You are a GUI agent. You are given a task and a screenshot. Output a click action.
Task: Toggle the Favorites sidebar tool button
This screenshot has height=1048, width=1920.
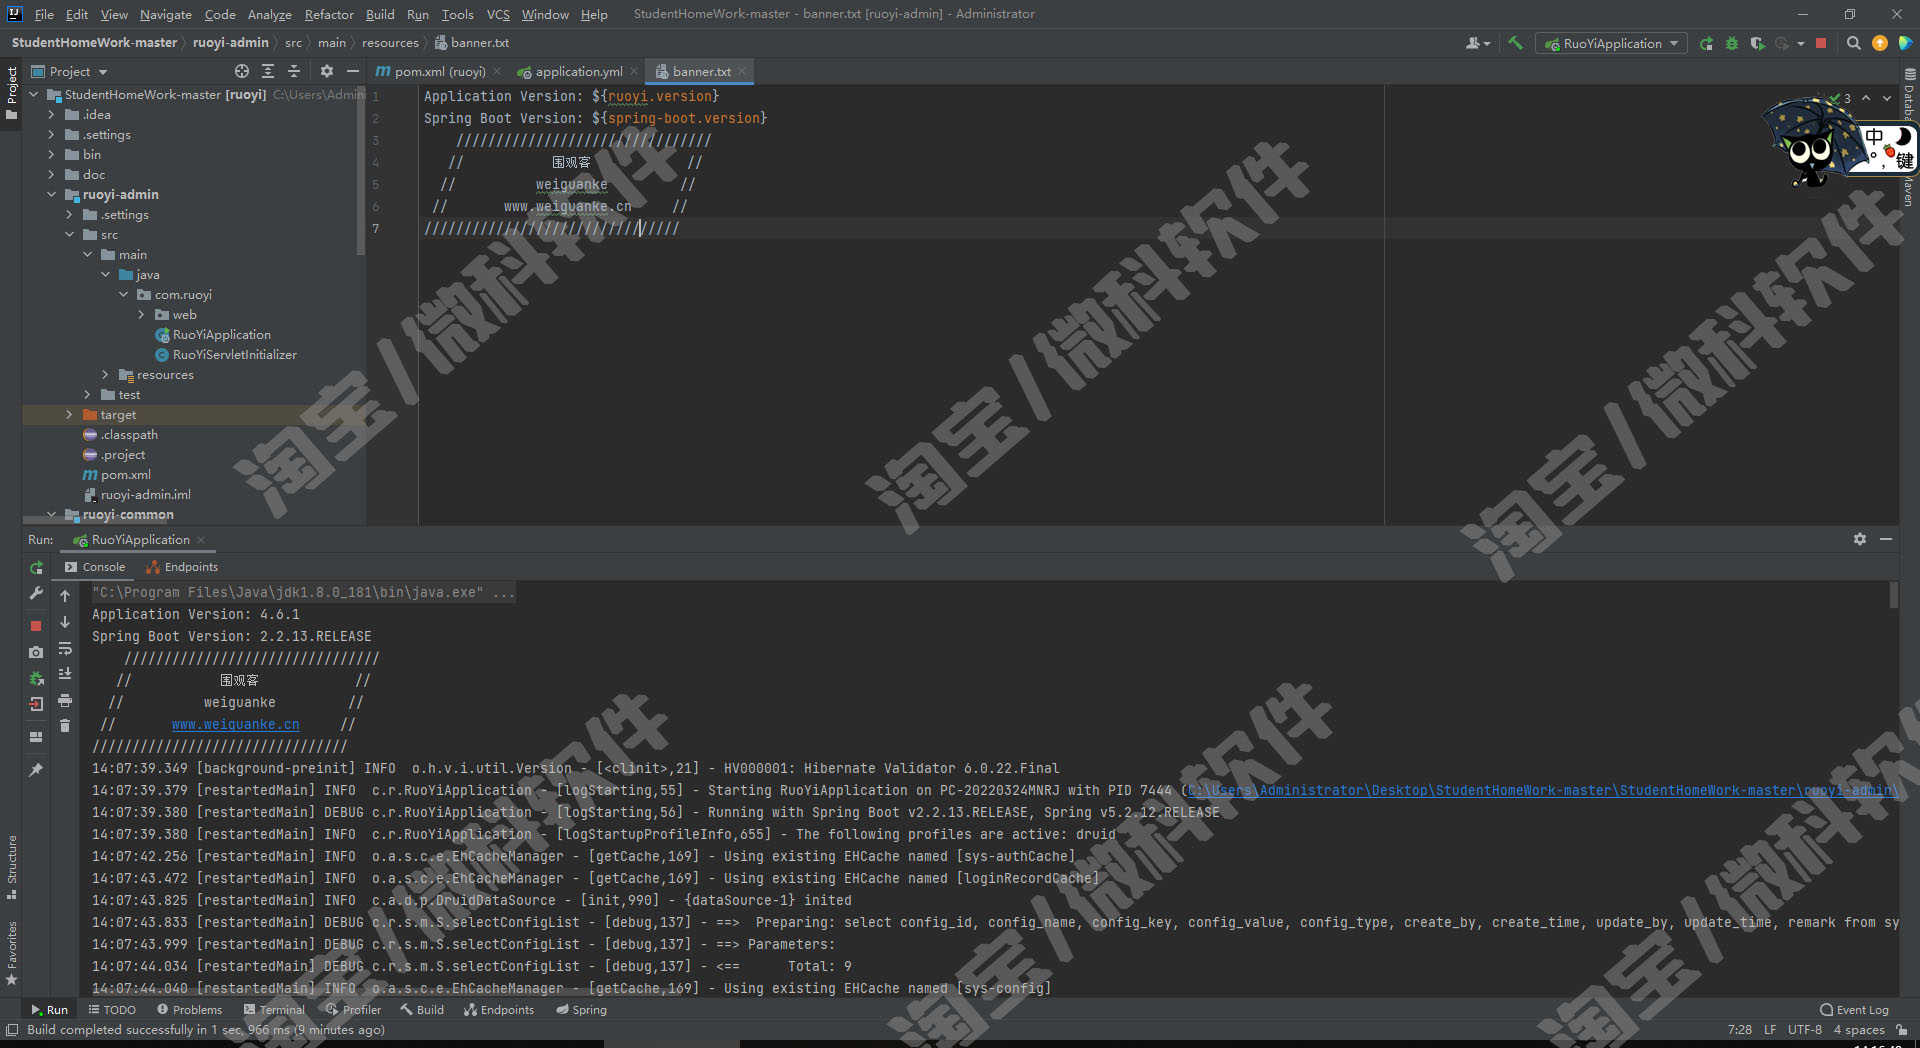(11, 953)
